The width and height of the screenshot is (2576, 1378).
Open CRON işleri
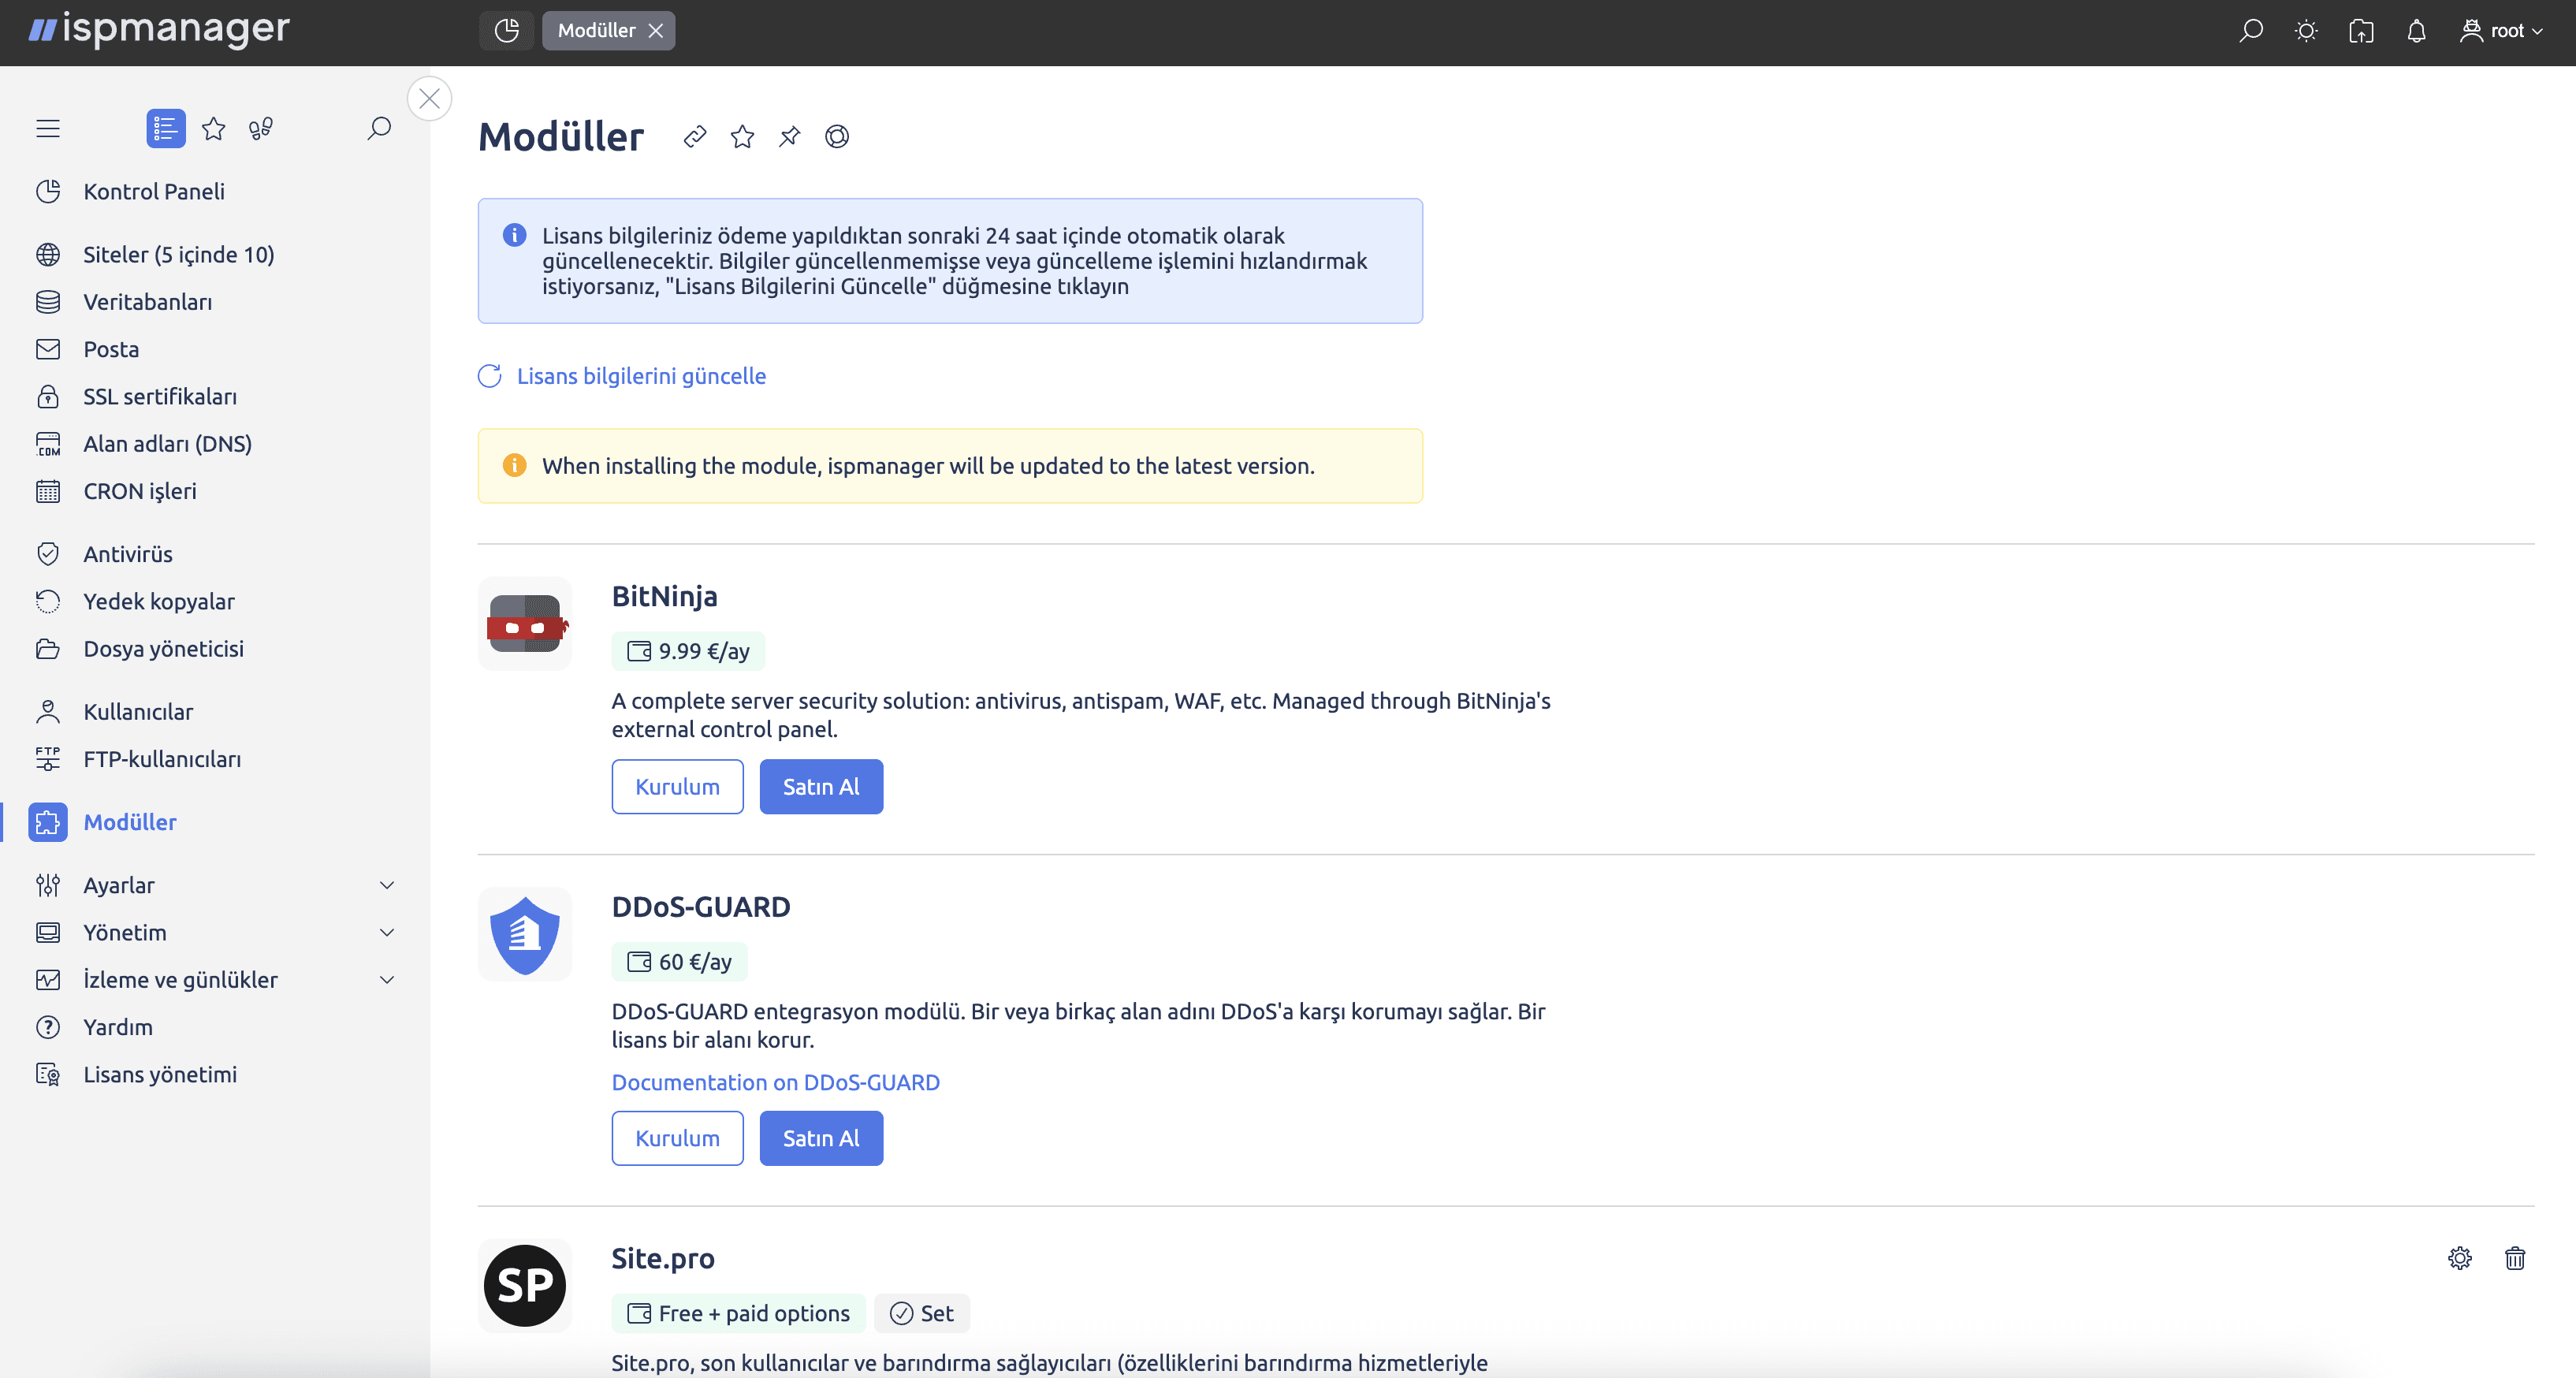coord(140,491)
